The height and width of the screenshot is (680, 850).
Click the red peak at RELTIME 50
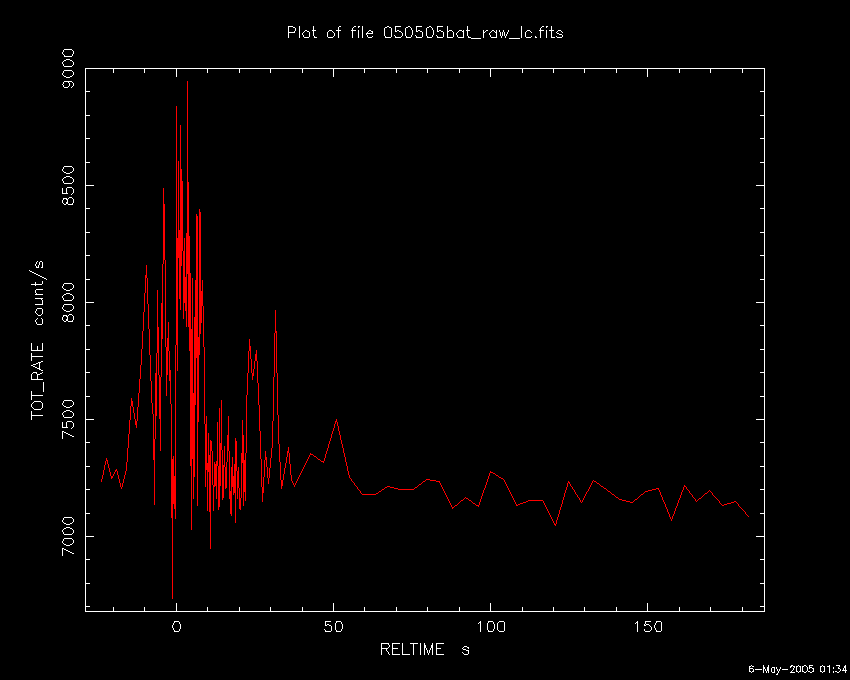tap(337, 420)
